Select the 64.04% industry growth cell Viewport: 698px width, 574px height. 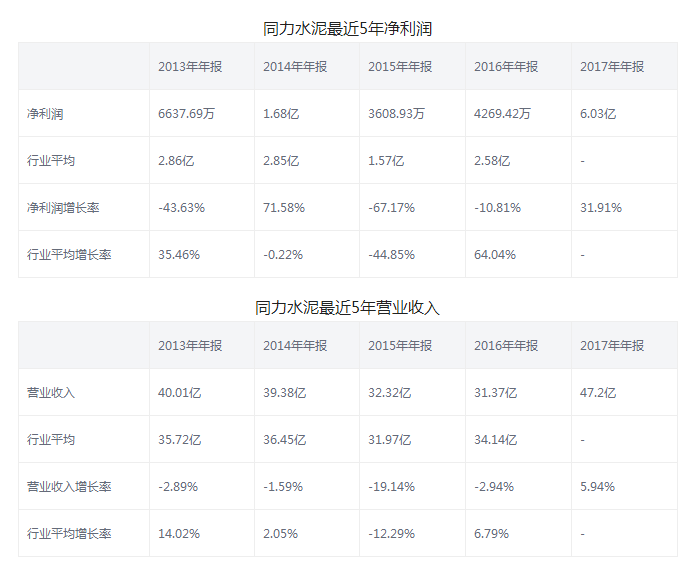[x=495, y=255]
